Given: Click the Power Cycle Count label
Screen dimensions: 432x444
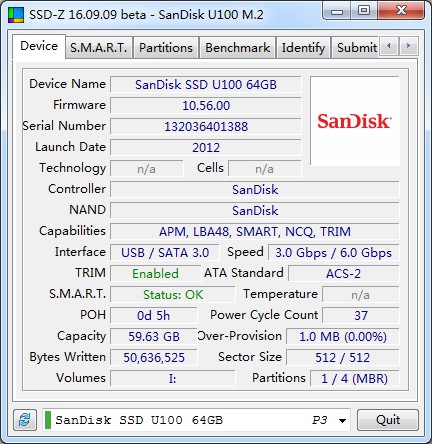Looking at the screenshot, I should point(264,315).
